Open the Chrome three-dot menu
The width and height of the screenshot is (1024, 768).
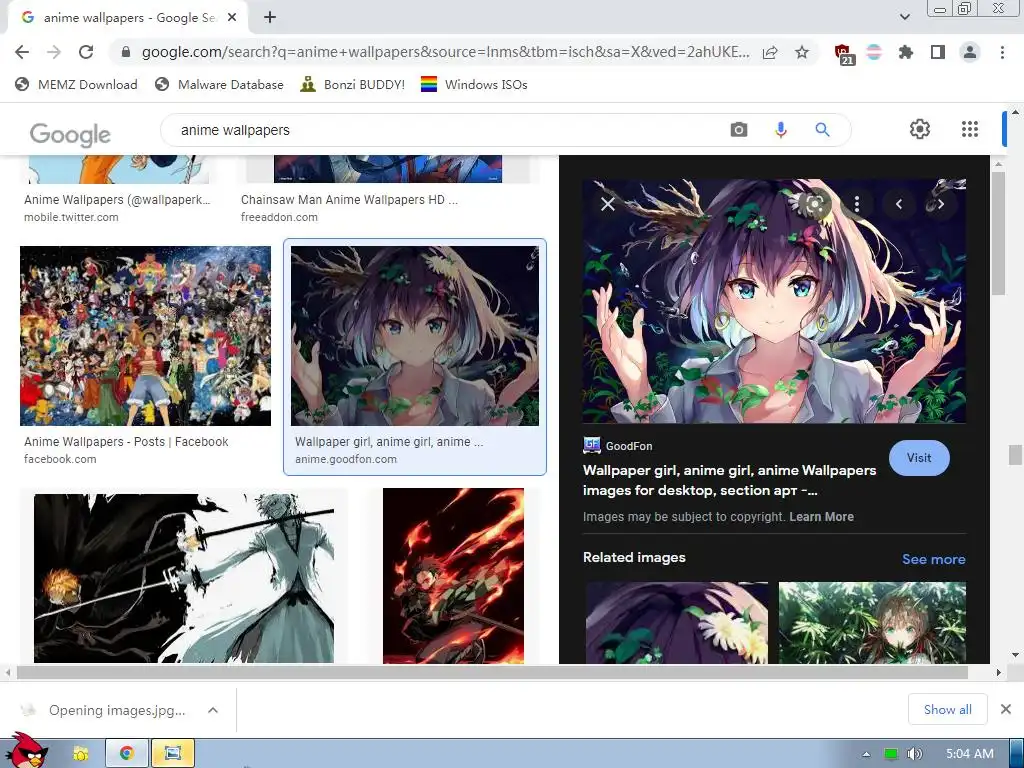pos(1002,52)
